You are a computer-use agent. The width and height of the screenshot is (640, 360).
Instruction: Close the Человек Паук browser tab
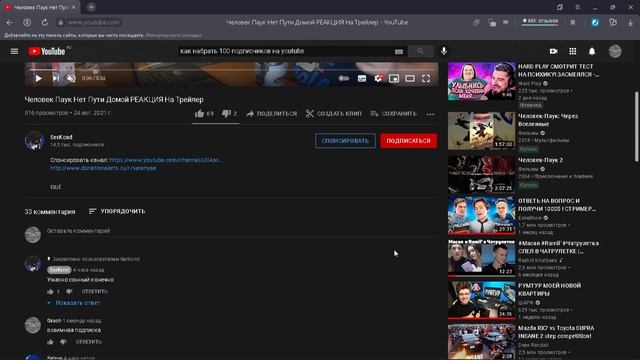(73, 7)
